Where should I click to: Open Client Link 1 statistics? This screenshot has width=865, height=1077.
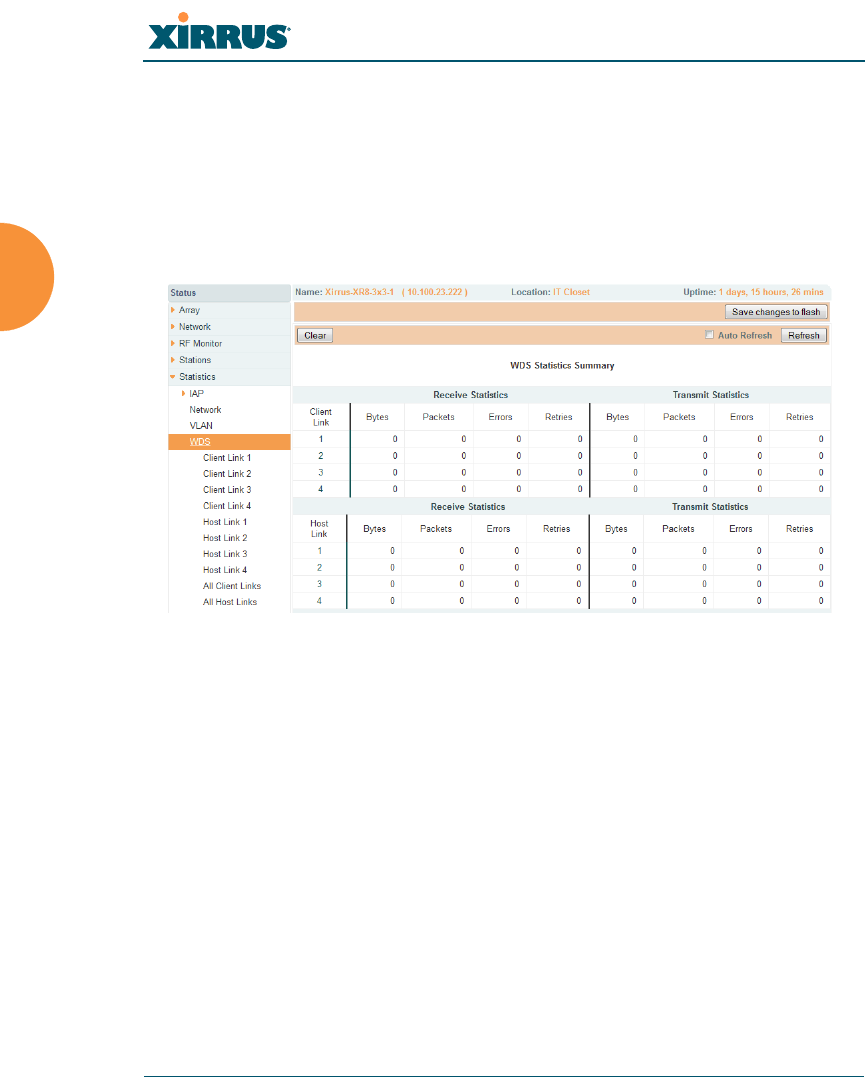click(x=227, y=457)
